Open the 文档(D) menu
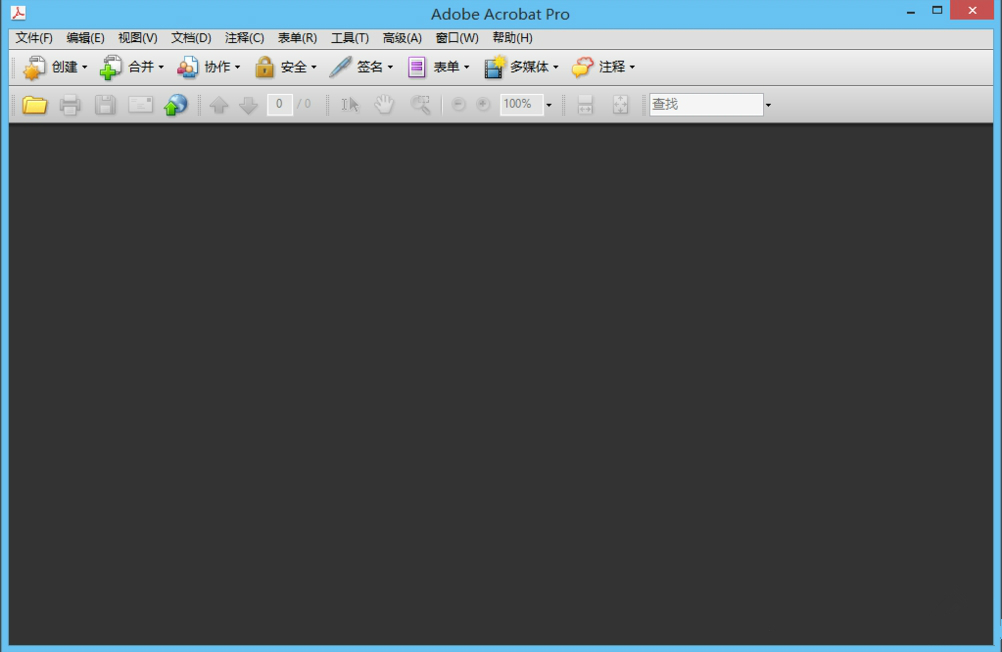This screenshot has height=652, width=1002. pyautogui.click(x=191, y=38)
